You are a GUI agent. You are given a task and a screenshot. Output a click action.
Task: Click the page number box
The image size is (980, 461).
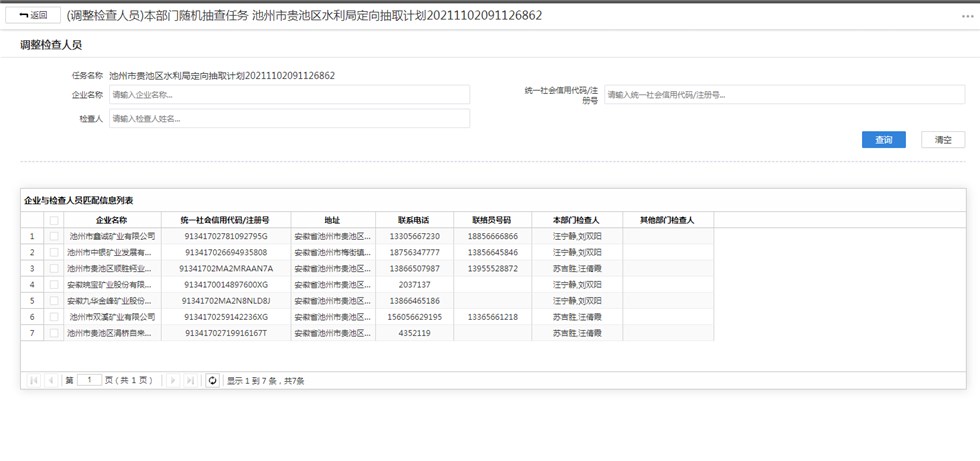[x=89, y=380]
